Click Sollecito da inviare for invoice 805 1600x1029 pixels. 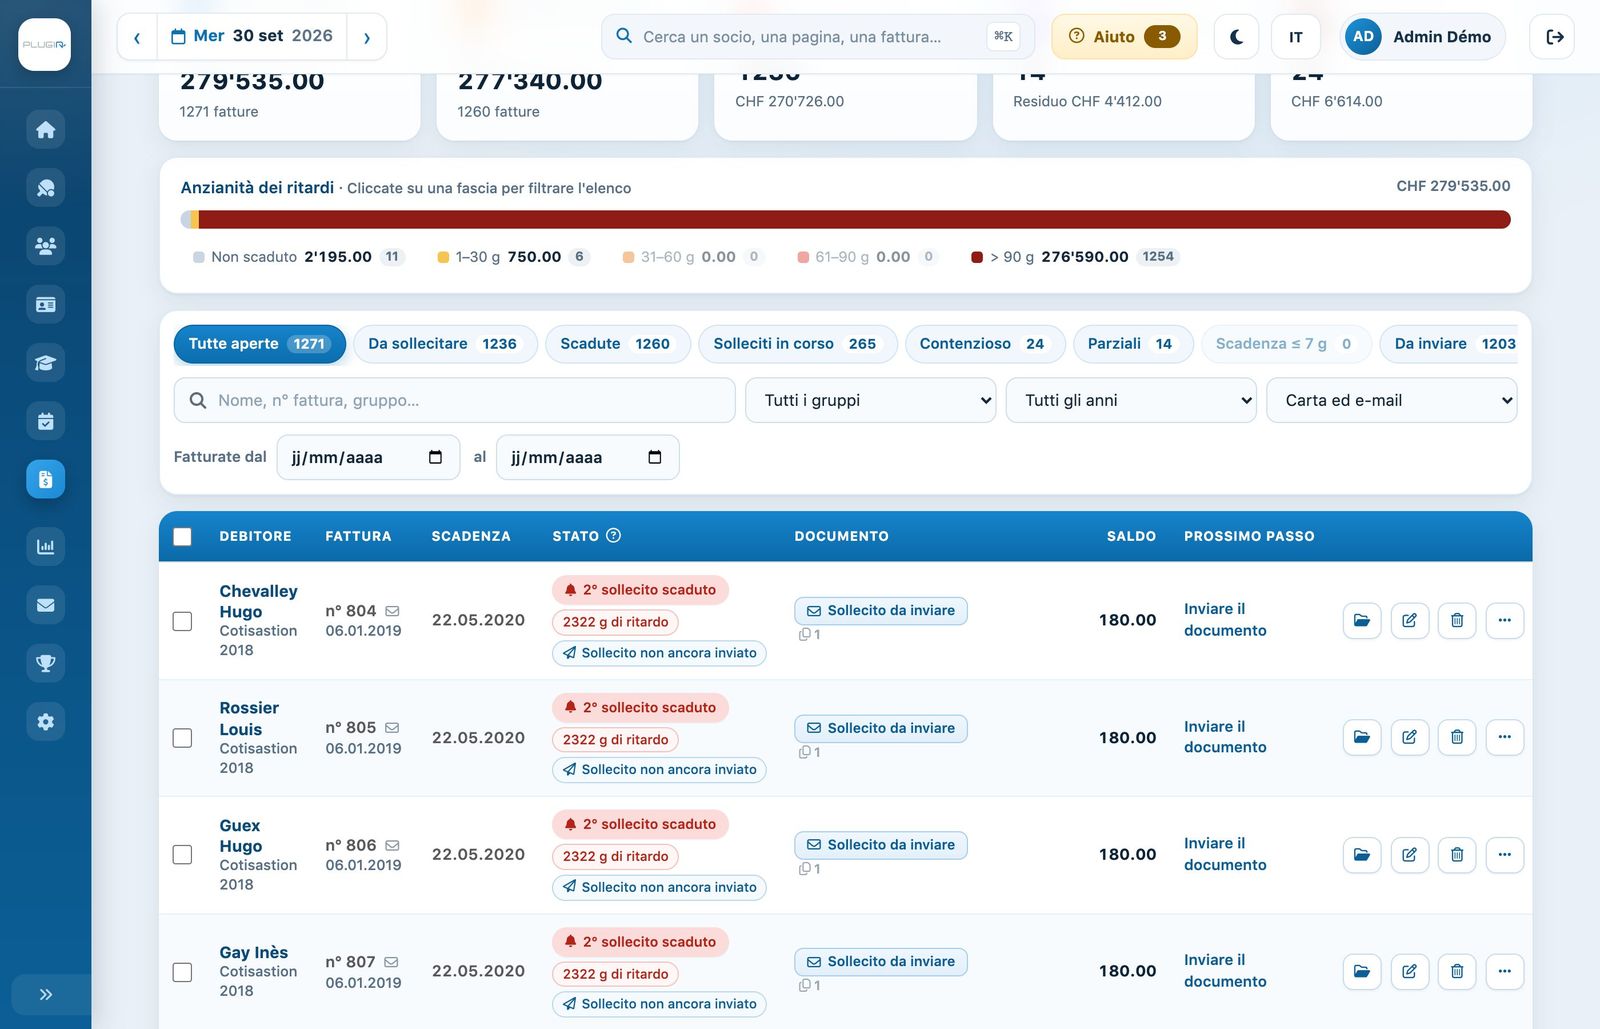point(880,728)
